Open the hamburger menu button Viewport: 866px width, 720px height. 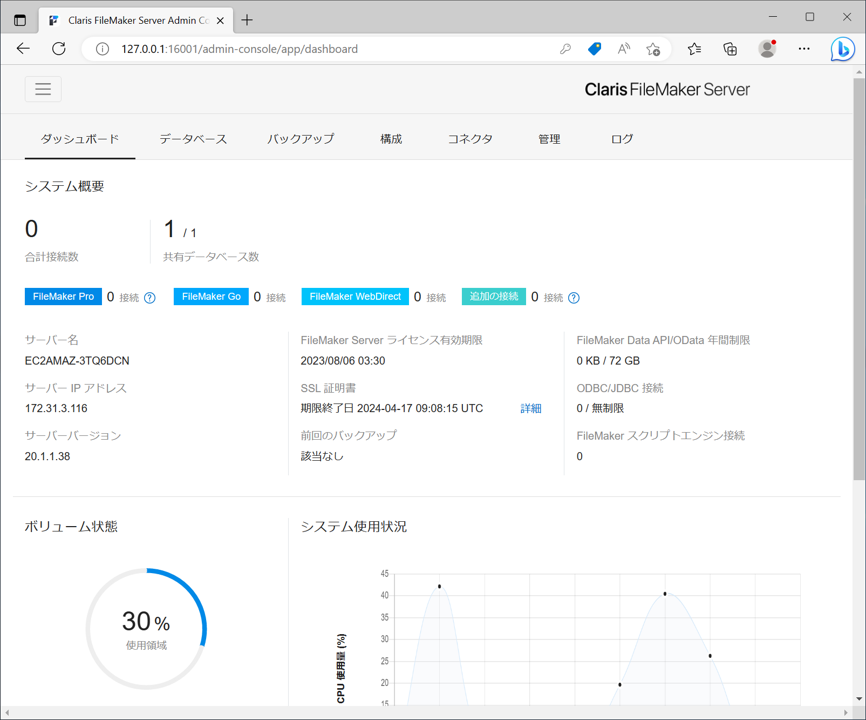pos(43,89)
